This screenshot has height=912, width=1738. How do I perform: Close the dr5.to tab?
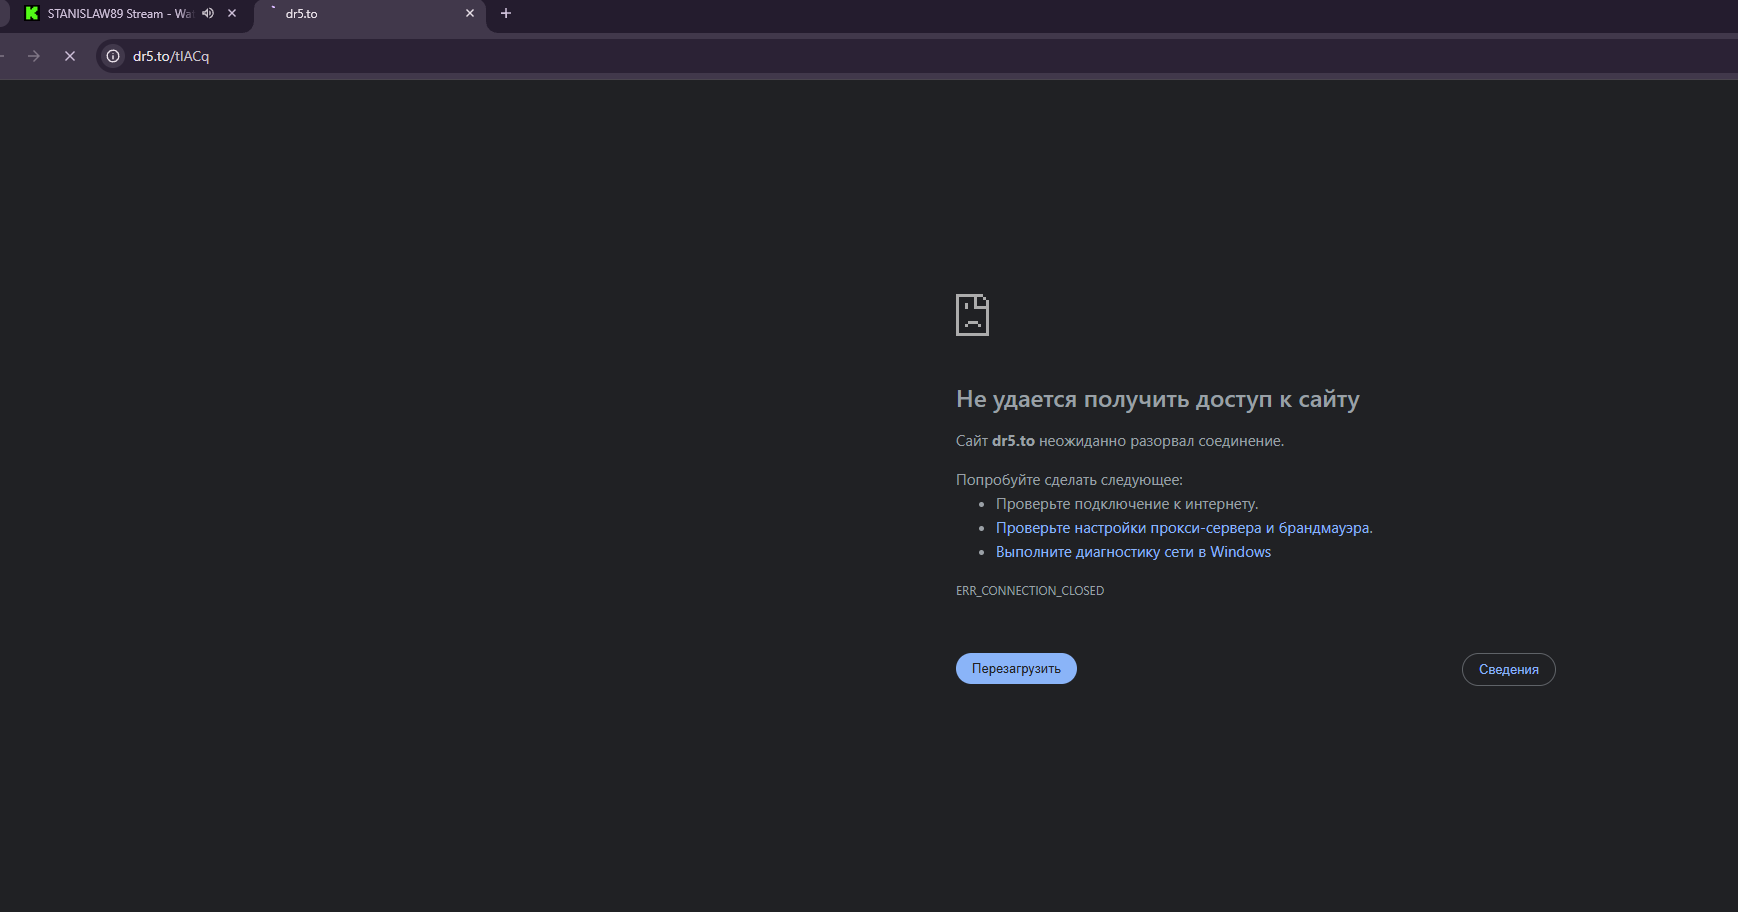pos(470,13)
